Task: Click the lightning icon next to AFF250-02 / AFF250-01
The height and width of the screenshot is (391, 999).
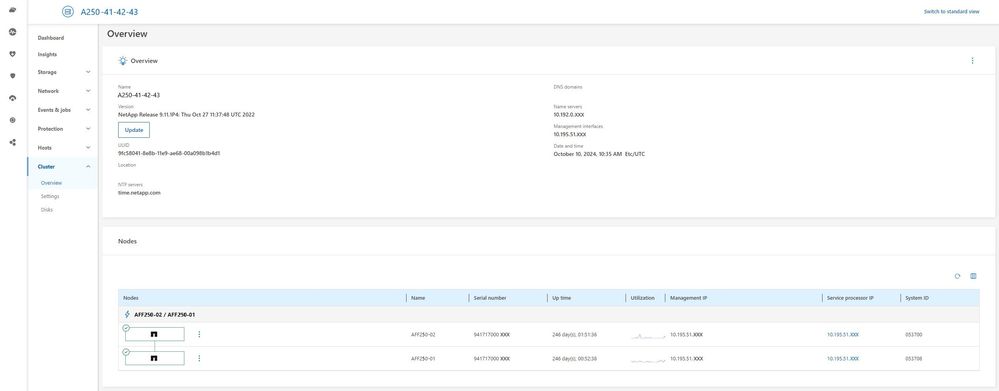Action: pos(127,314)
